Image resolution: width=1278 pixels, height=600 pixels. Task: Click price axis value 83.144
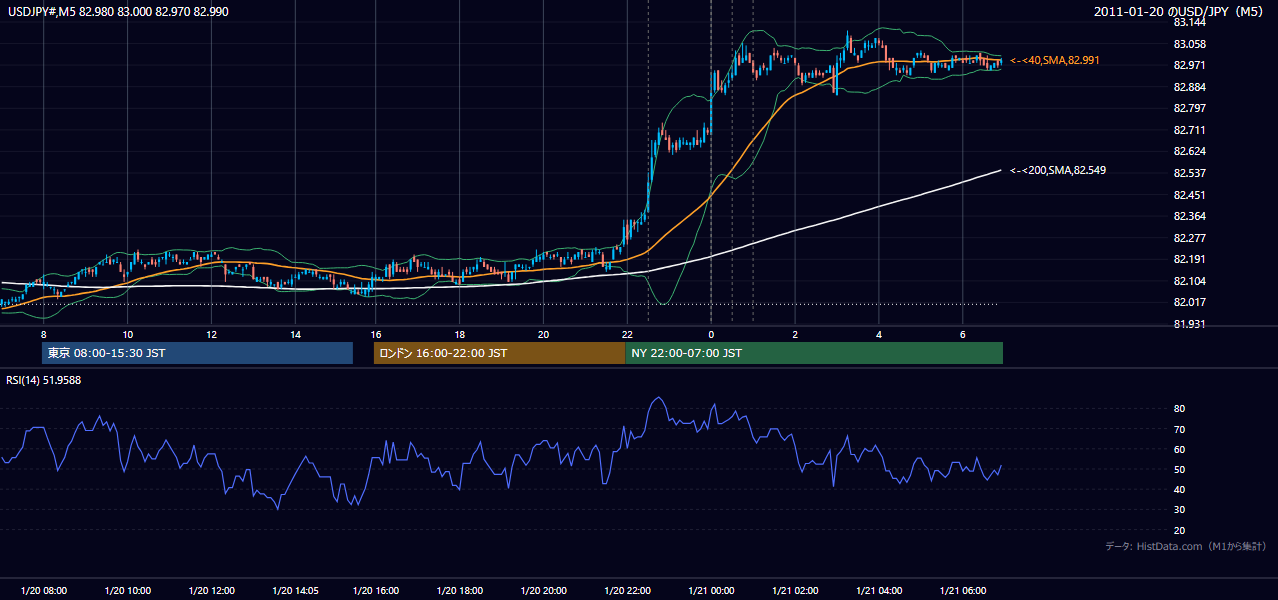pos(1189,22)
